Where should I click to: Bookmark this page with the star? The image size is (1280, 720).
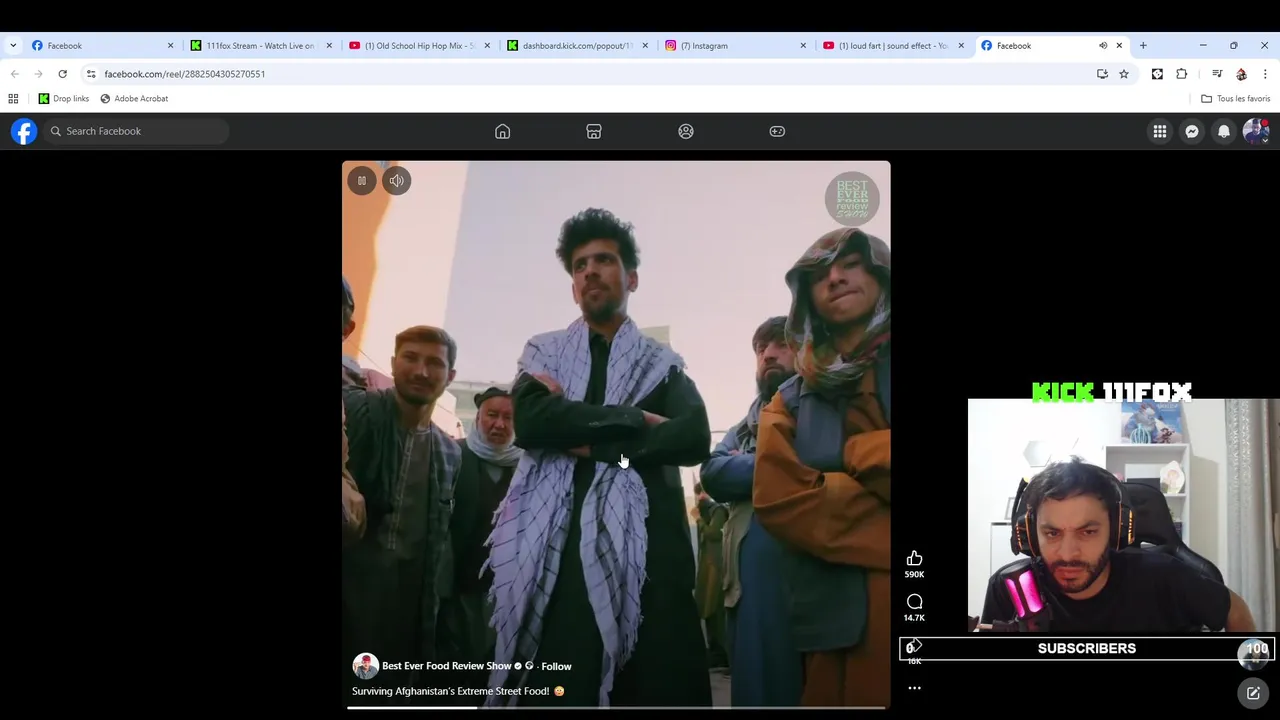(x=1124, y=74)
